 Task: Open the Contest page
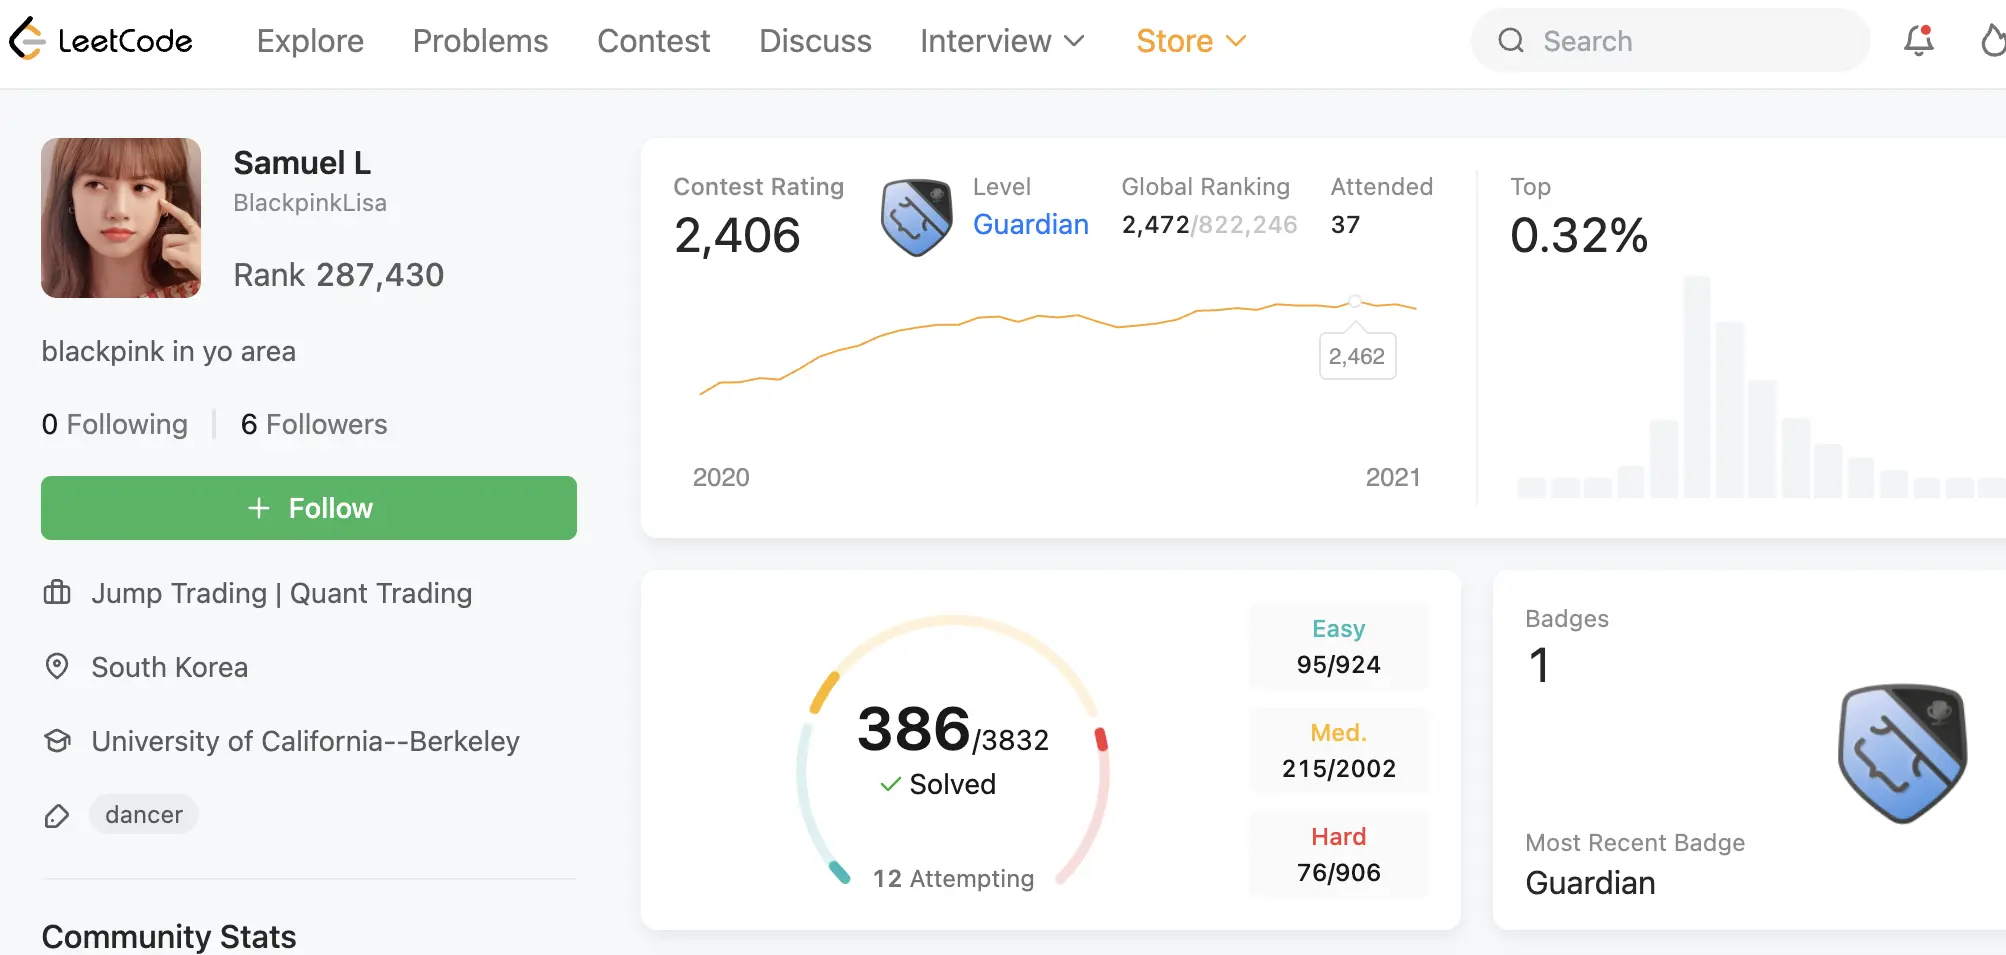653,41
